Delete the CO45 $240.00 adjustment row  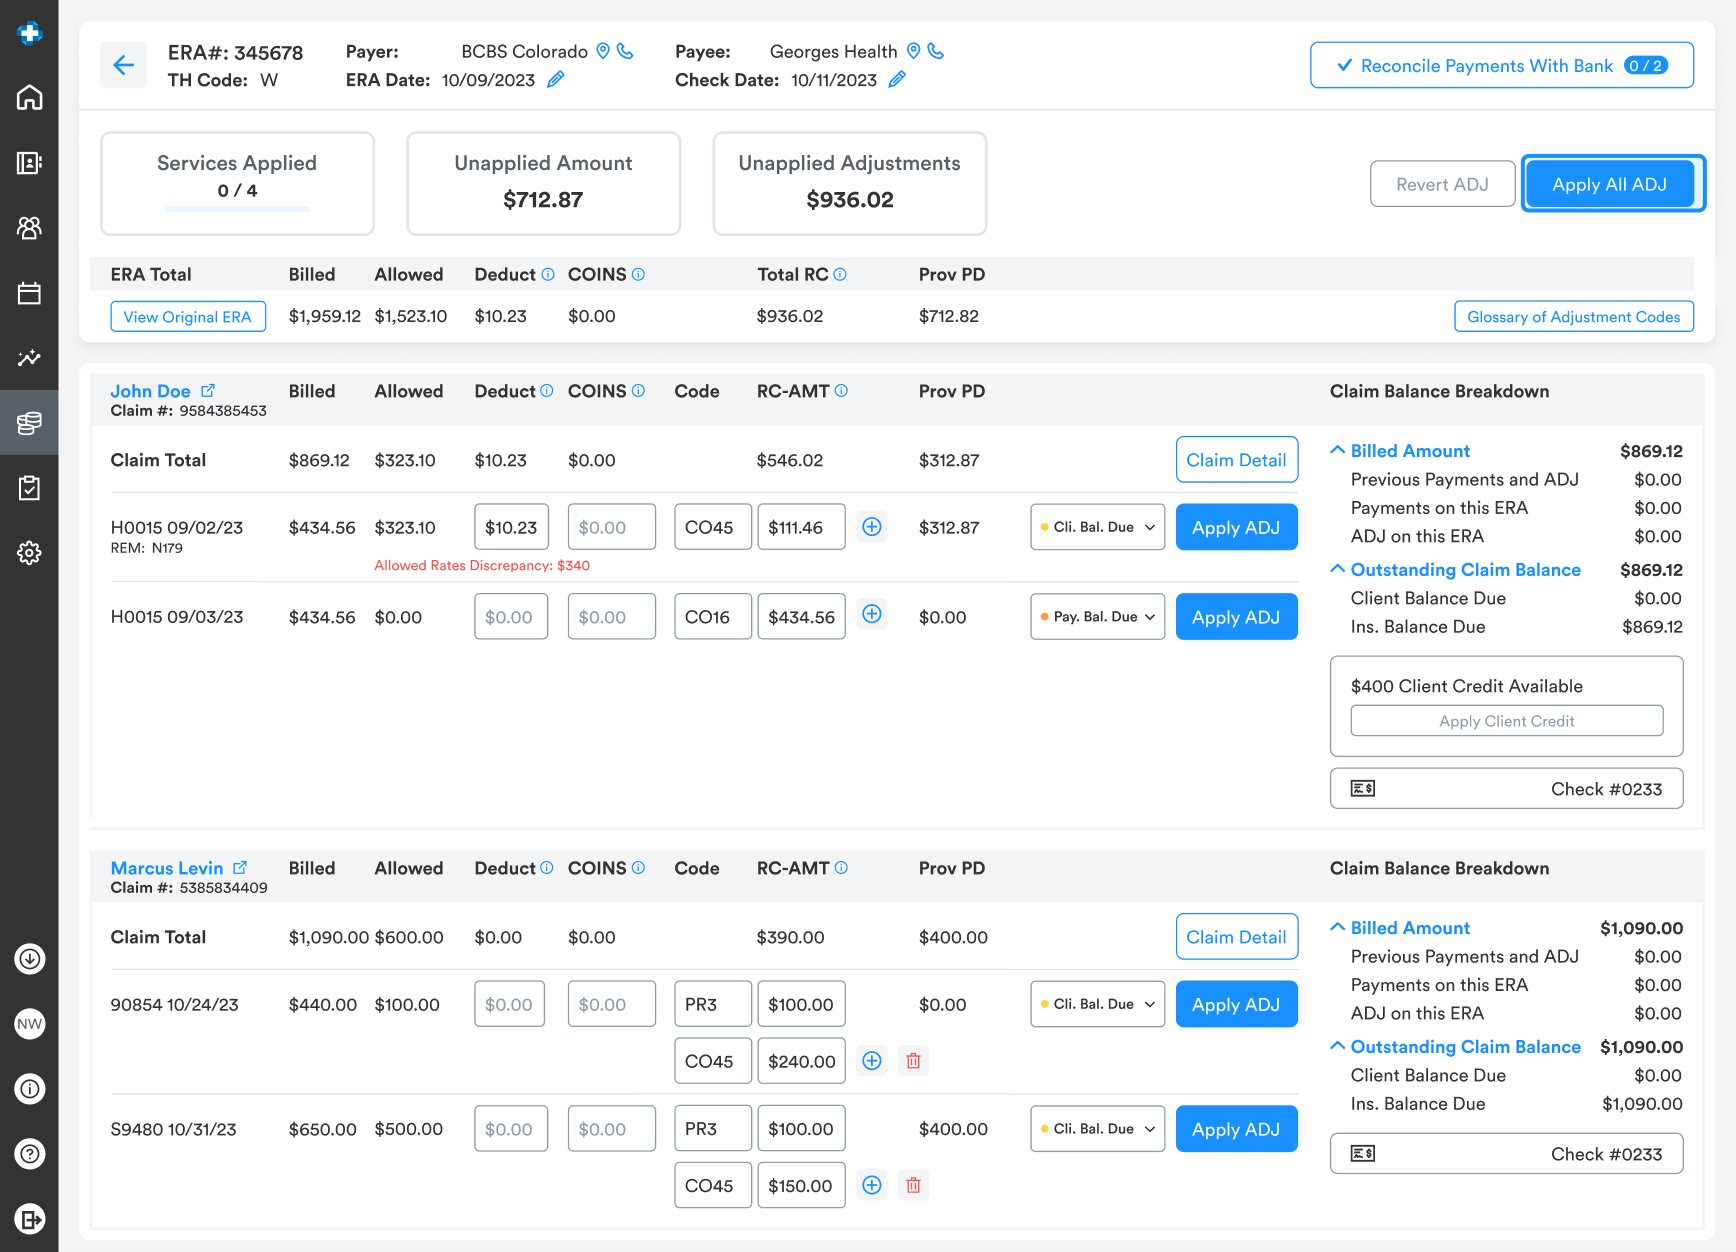(x=913, y=1061)
